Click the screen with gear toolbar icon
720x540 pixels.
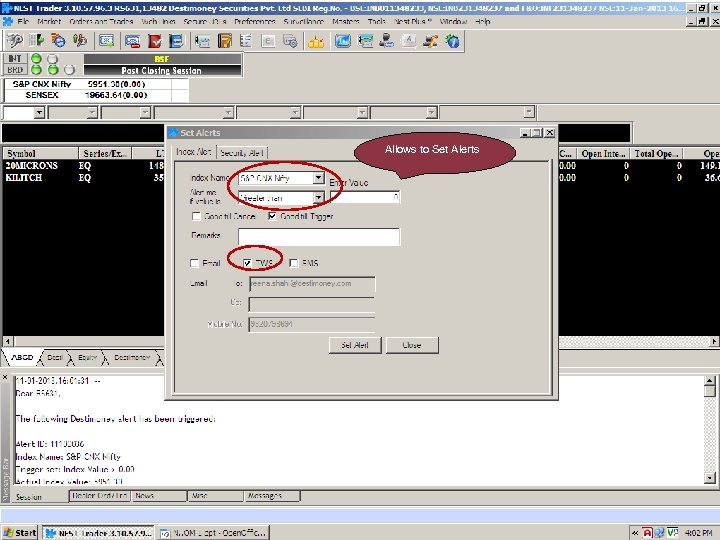[x=290, y=41]
